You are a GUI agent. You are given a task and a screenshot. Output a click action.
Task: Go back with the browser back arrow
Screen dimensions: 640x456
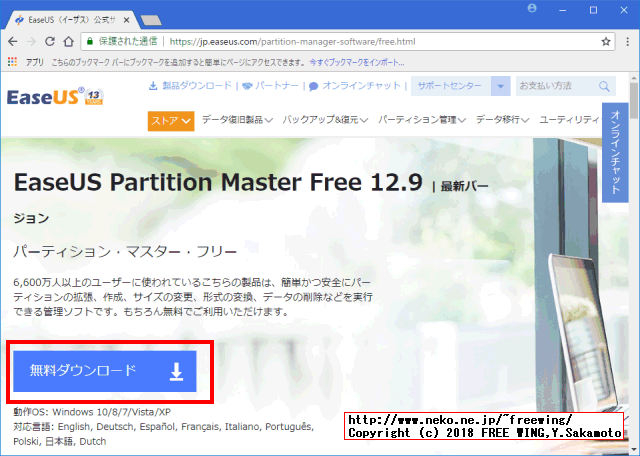(x=13, y=42)
